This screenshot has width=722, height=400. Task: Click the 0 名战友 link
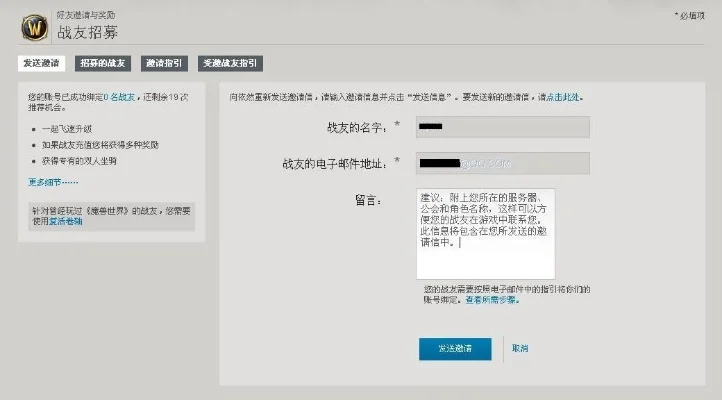click(x=119, y=97)
